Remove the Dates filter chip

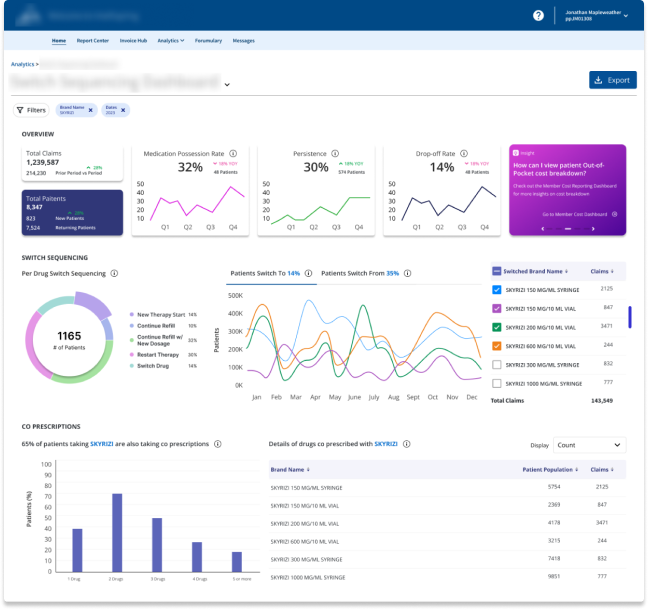(x=123, y=110)
